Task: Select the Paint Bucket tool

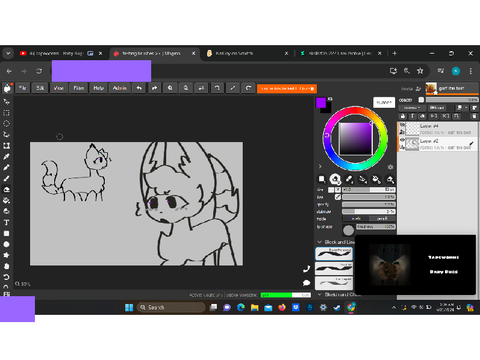Action: [x=6, y=201]
